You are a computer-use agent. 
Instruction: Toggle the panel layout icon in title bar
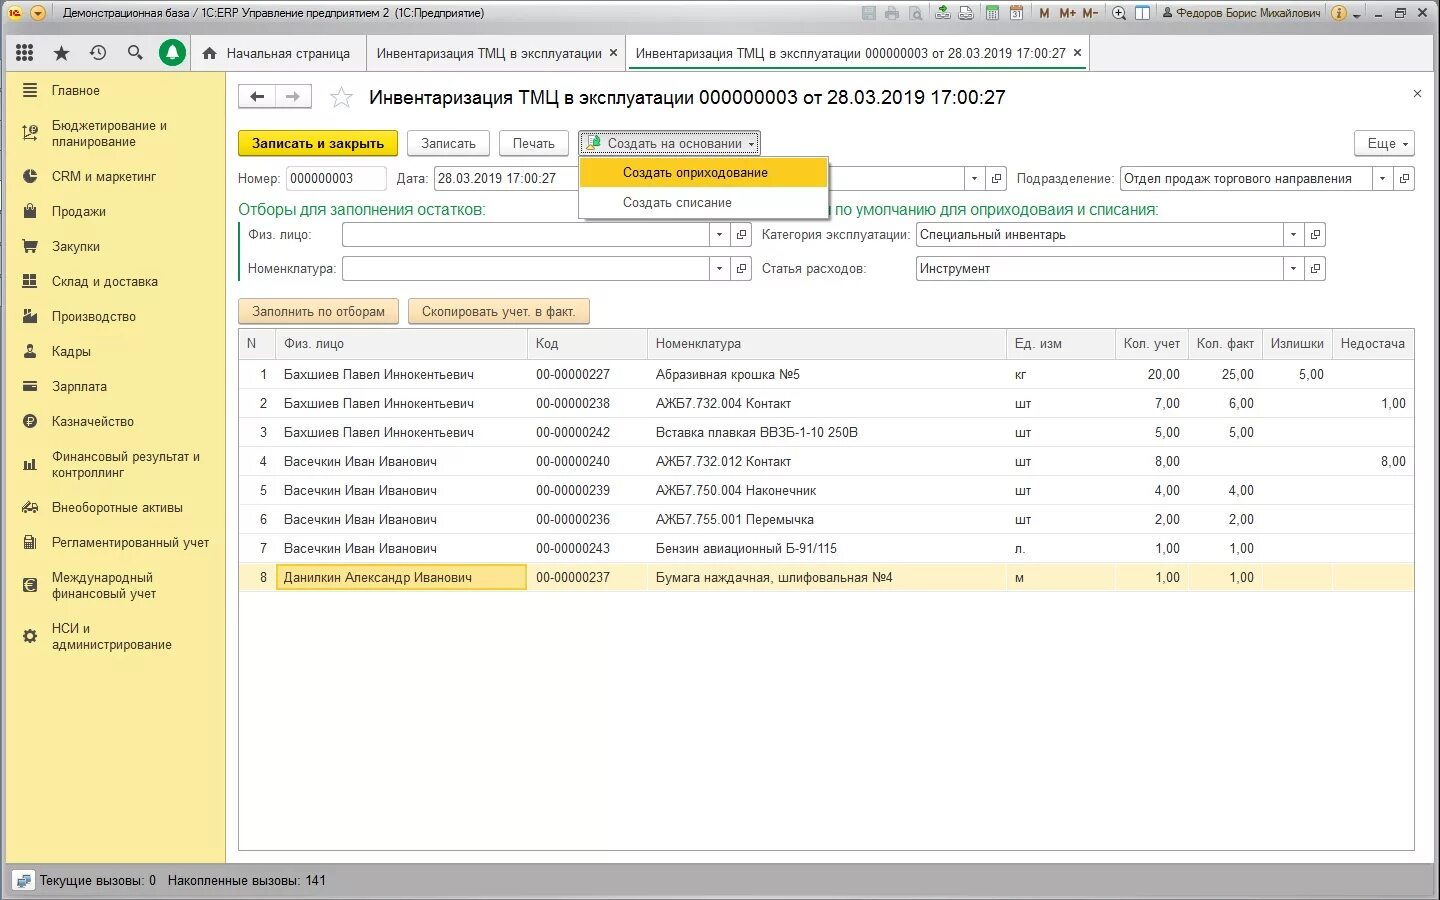point(1142,13)
